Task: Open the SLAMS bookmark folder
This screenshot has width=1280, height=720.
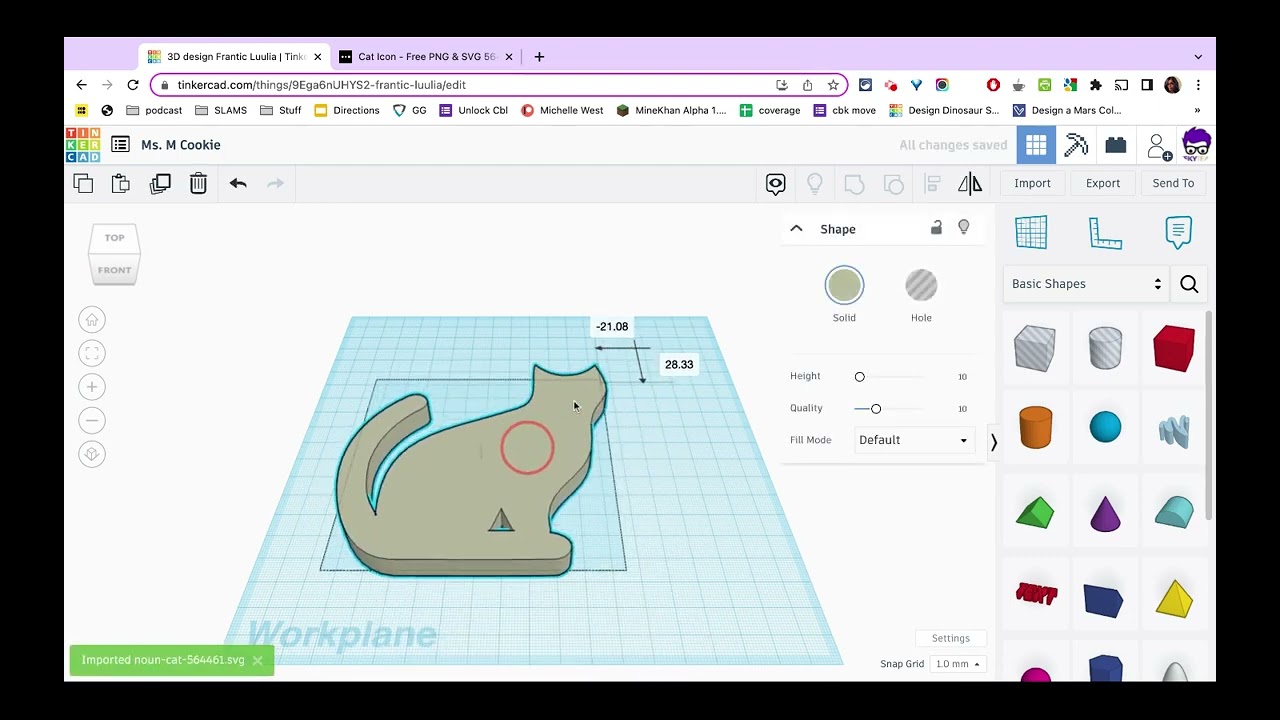Action: click(x=221, y=110)
